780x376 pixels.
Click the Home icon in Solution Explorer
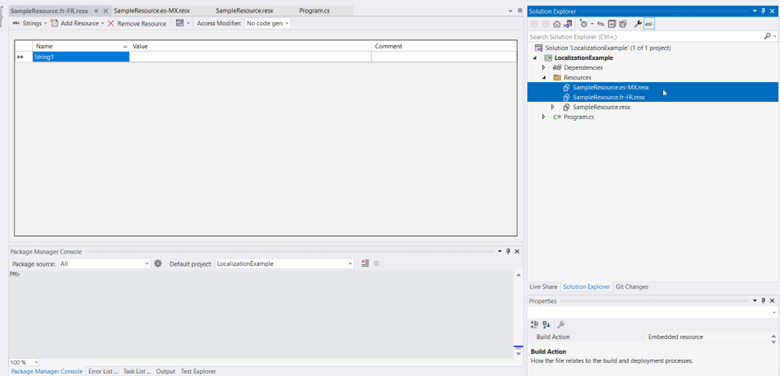(x=557, y=24)
